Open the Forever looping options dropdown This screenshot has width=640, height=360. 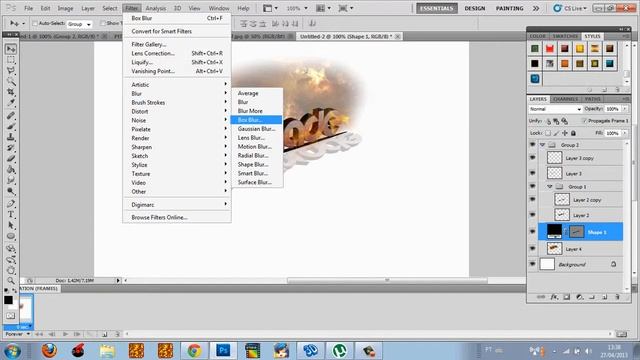18,334
